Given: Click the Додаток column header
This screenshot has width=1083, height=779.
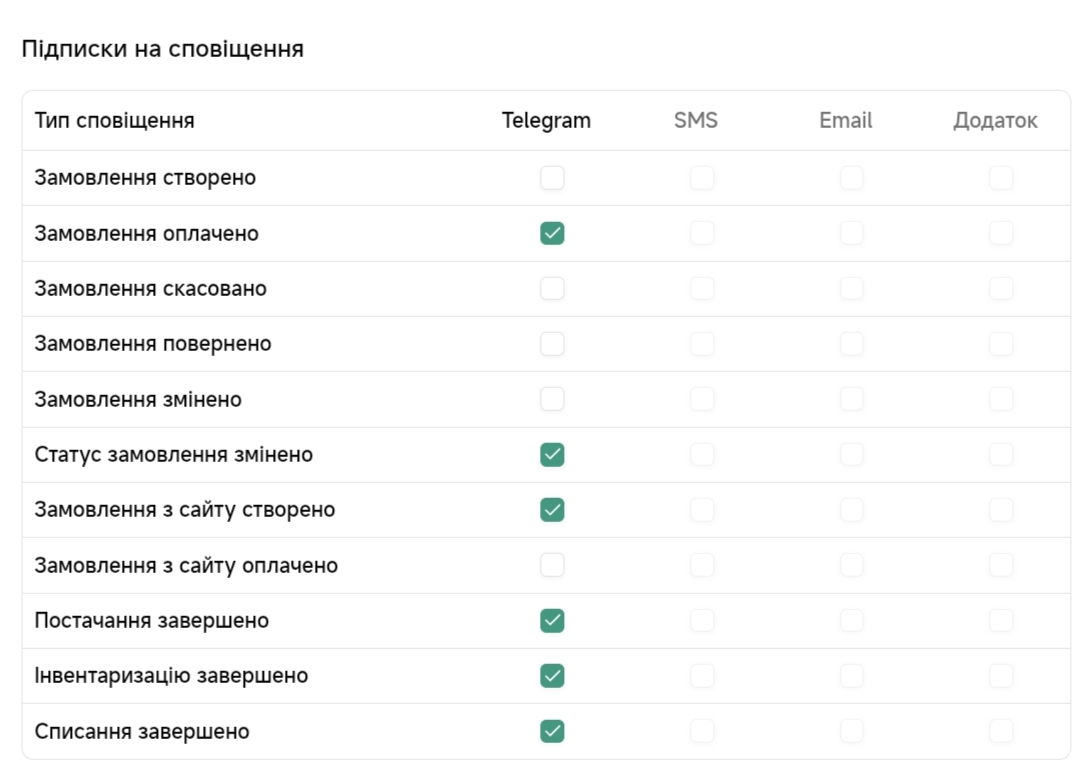Looking at the screenshot, I should point(995,121).
